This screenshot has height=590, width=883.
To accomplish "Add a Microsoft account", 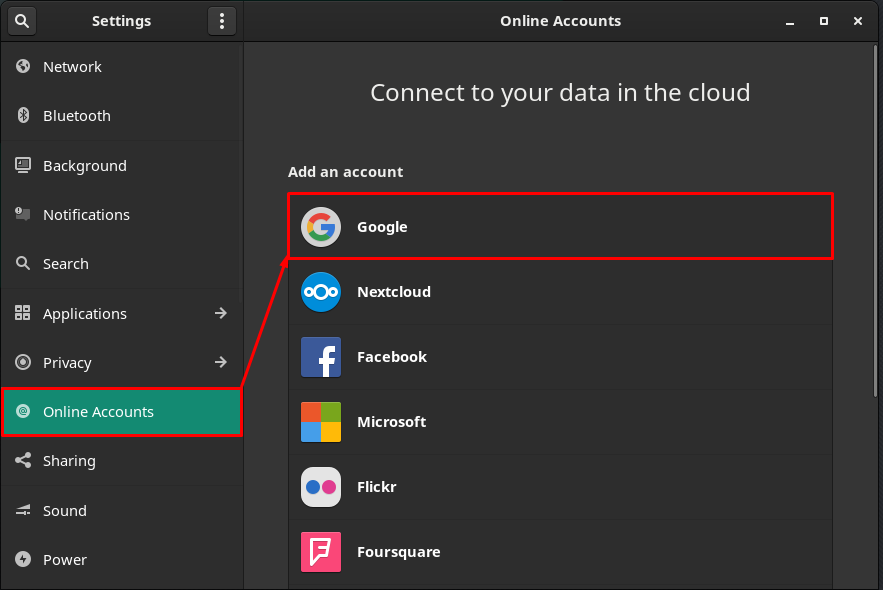I will [560, 422].
